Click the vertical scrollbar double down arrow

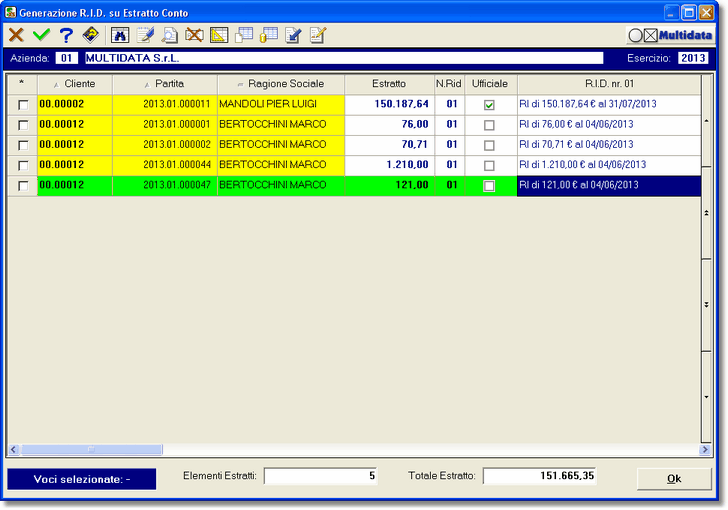[x=706, y=305]
